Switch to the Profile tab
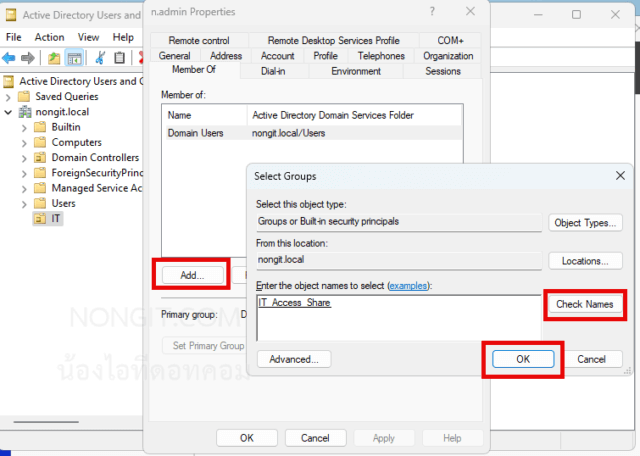The height and width of the screenshot is (456, 640). (x=325, y=56)
